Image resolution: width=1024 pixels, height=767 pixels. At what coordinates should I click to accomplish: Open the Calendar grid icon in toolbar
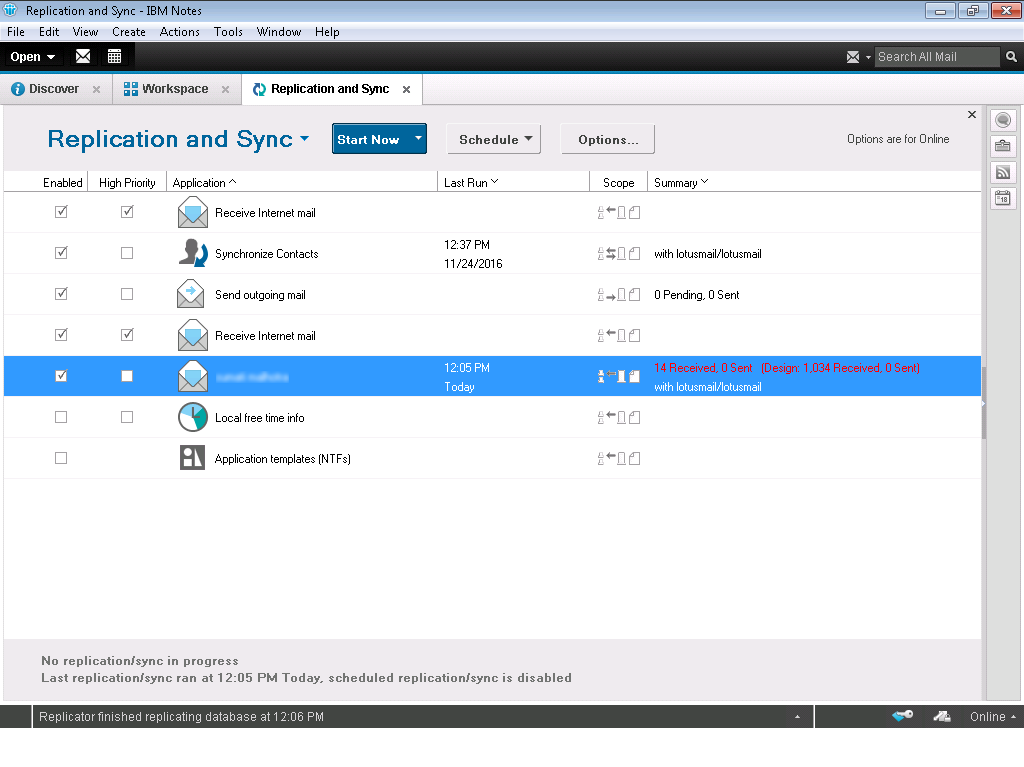[115, 56]
